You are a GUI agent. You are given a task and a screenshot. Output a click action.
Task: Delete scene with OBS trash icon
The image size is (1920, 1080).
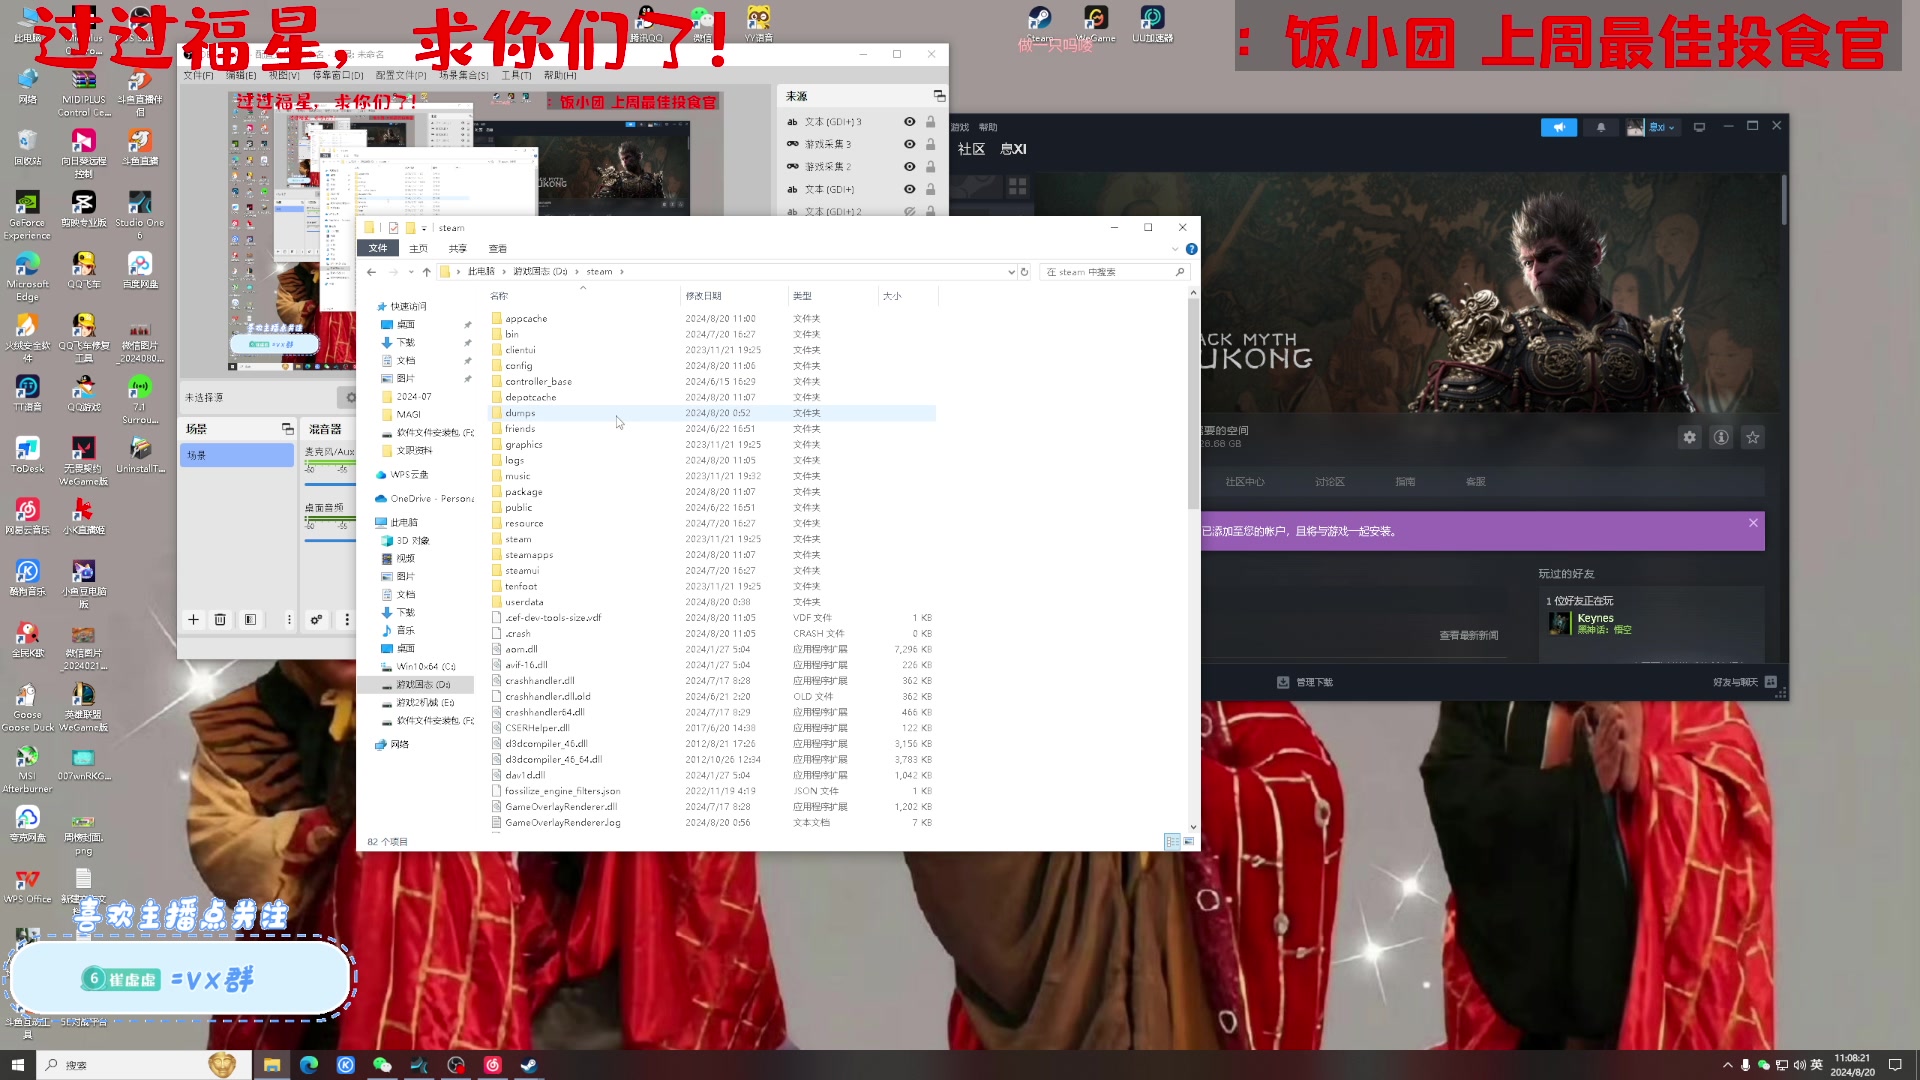pyautogui.click(x=221, y=620)
